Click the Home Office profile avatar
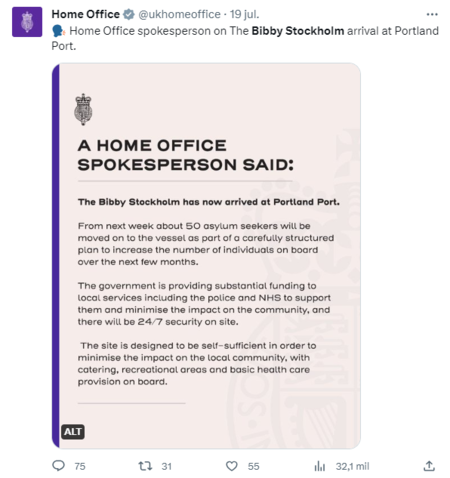450x478 pixels. coord(27,22)
